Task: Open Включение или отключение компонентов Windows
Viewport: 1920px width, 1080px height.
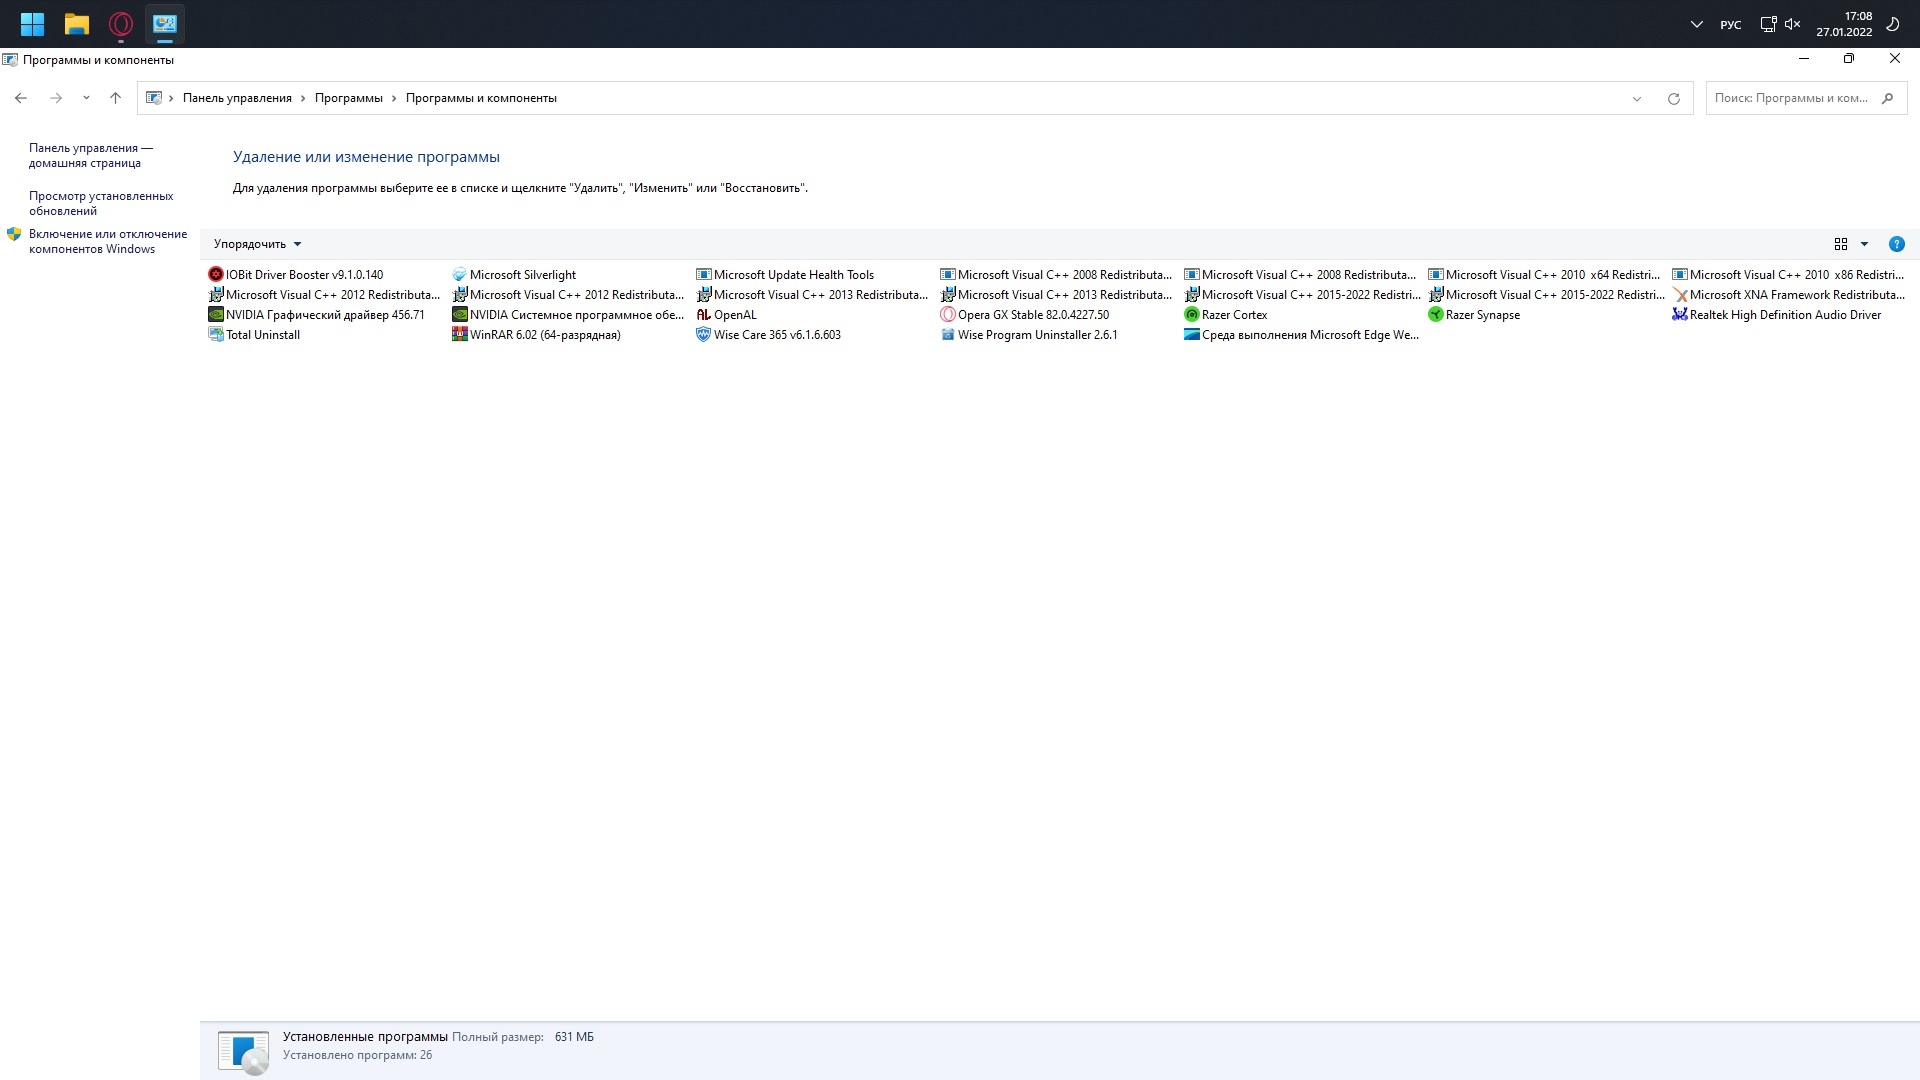Action: pos(108,241)
